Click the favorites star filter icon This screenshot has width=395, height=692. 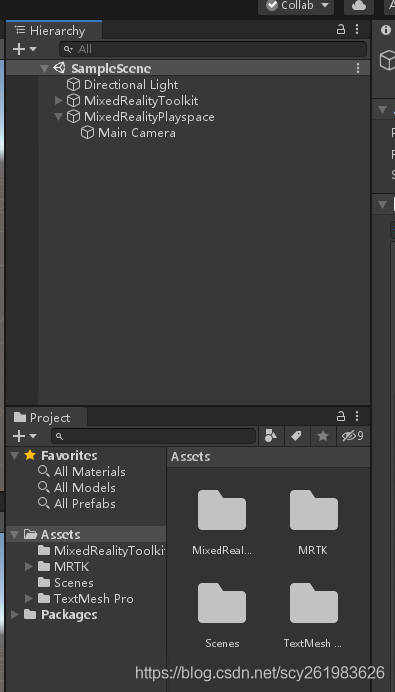(323, 436)
